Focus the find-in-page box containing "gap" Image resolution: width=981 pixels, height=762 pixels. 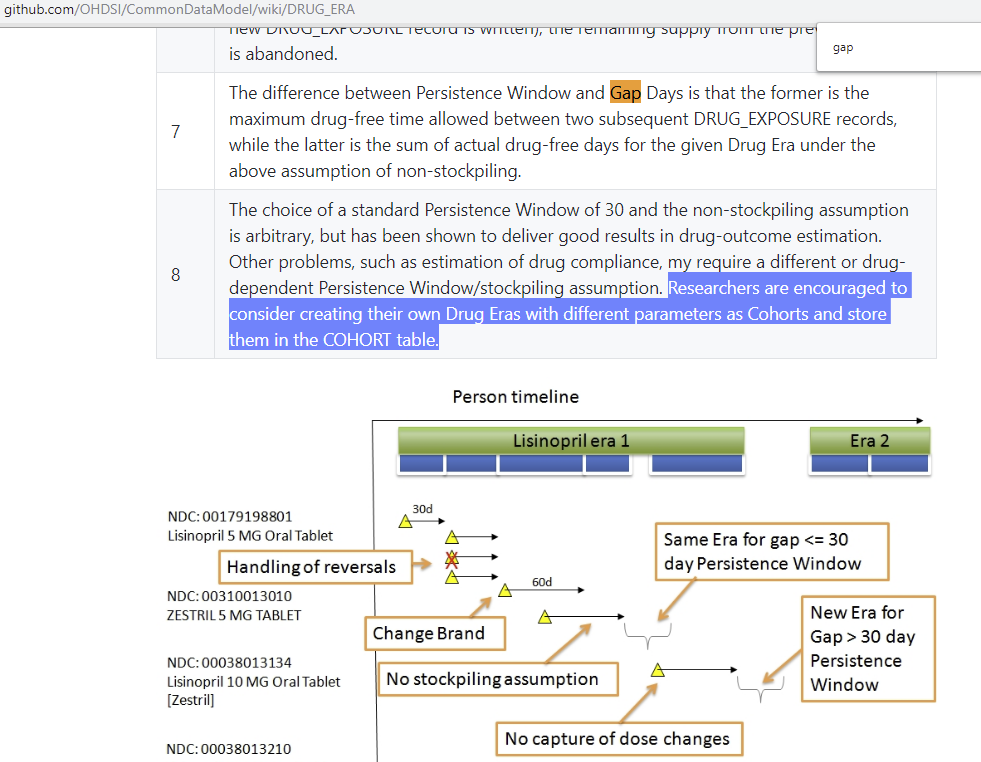899,48
